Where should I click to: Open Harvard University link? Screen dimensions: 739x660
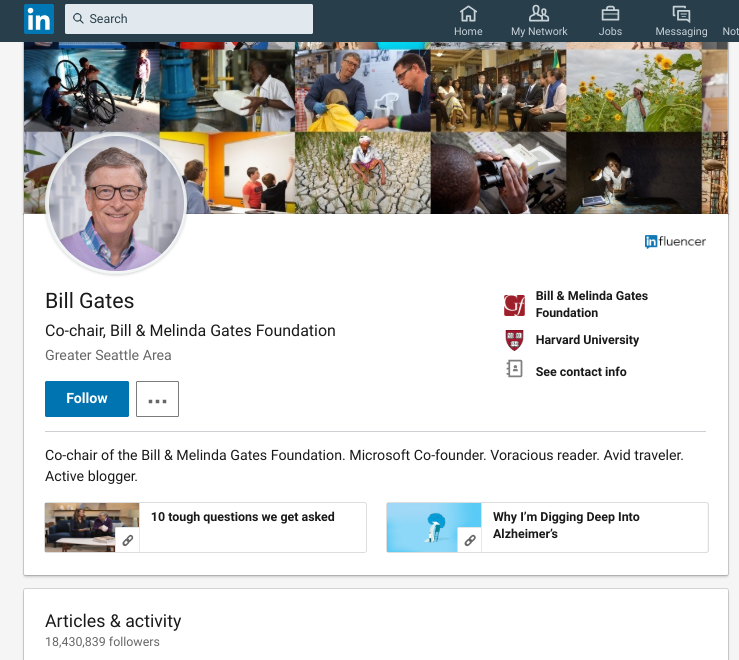coord(587,340)
